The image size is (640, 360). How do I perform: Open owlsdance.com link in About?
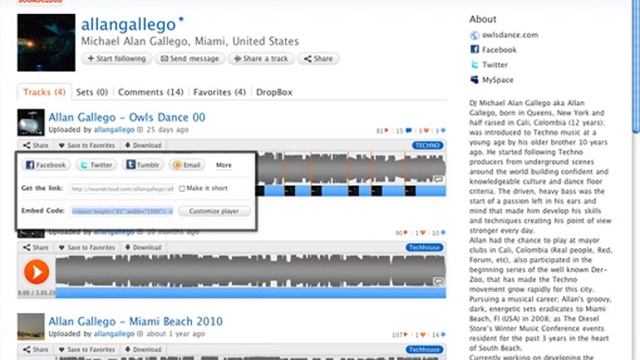tap(510, 35)
